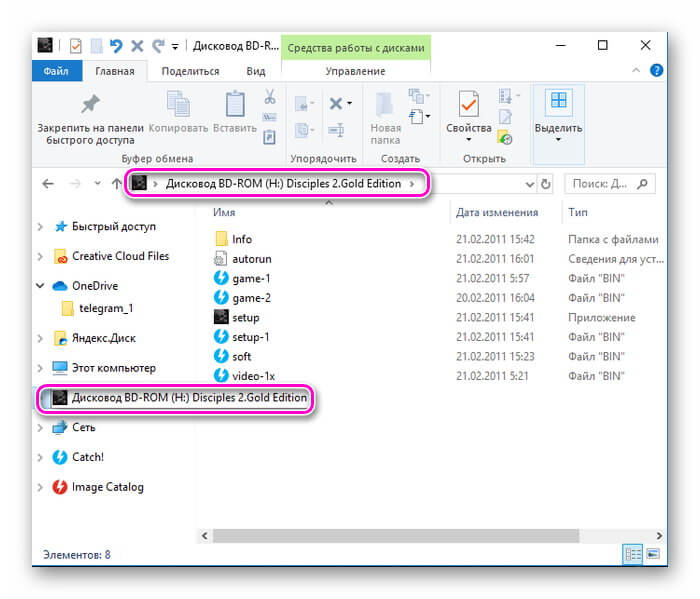This screenshot has width=700, height=599.
Task: Switch to large icons view in status bar
Action: pyautogui.click(x=653, y=554)
